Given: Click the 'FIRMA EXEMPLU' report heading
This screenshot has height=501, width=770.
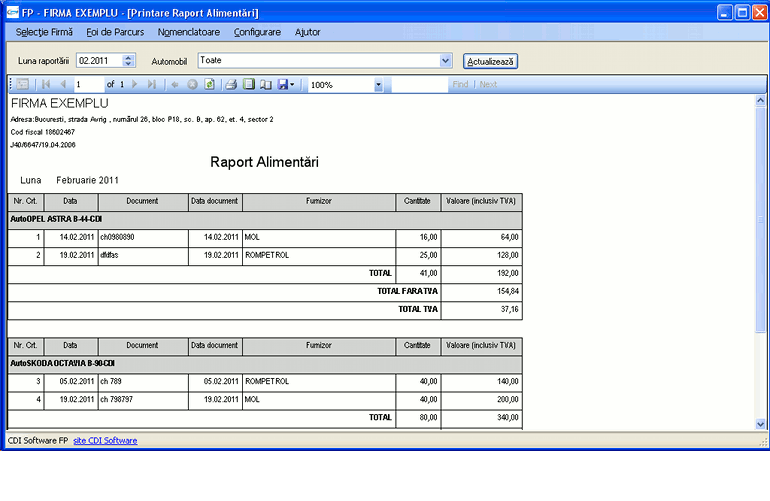Looking at the screenshot, I should [x=59, y=103].
